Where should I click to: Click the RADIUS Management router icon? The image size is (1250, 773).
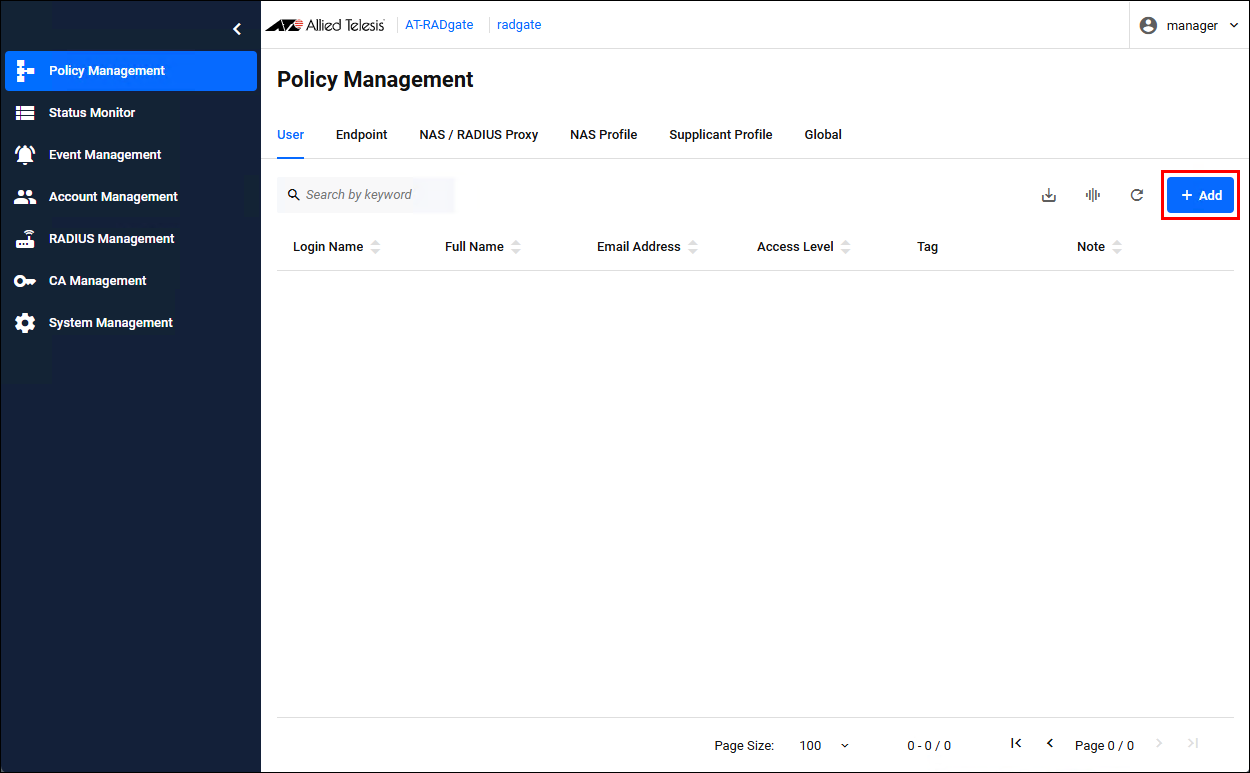(25, 239)
